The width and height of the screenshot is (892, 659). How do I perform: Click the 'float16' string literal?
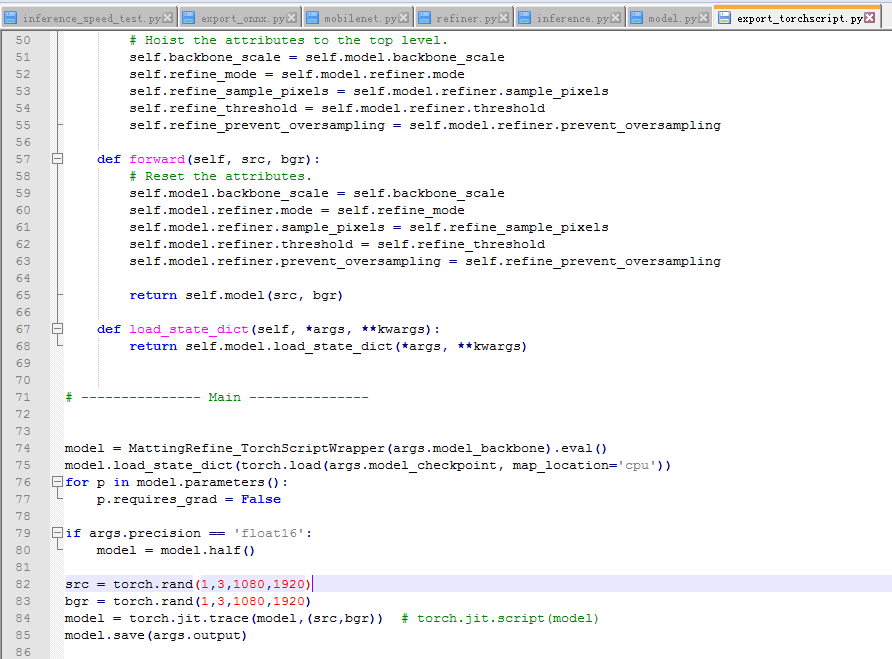269,533
